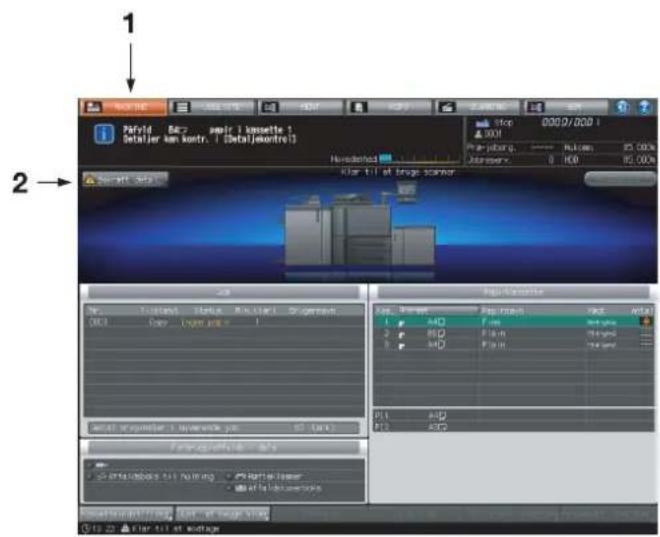Select the PI2 row
This screenshot has width=660, height=537.
click(513, 426)
